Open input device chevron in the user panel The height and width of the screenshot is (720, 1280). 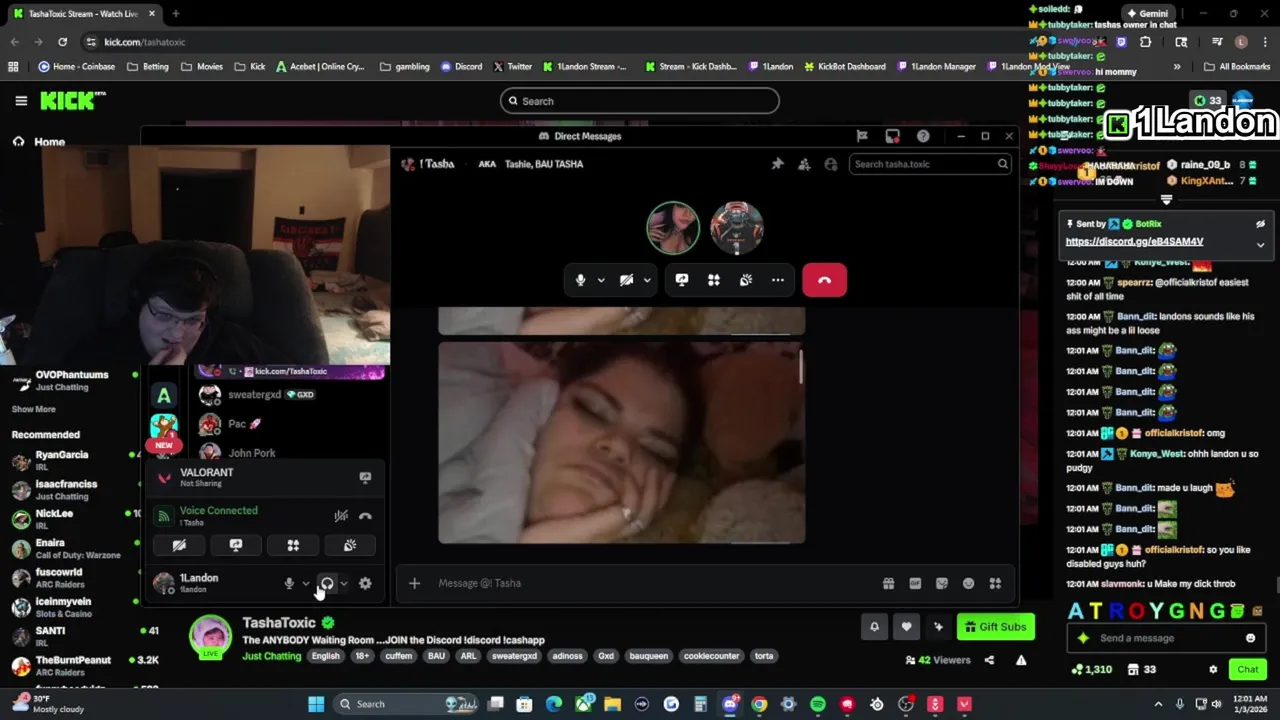tap(306, 583)
